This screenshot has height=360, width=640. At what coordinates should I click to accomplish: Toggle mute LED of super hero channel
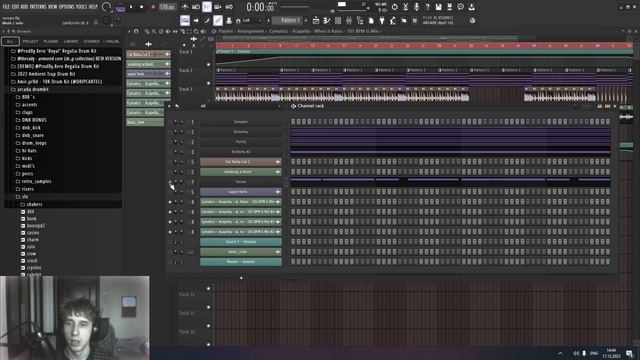coord(170,192)
